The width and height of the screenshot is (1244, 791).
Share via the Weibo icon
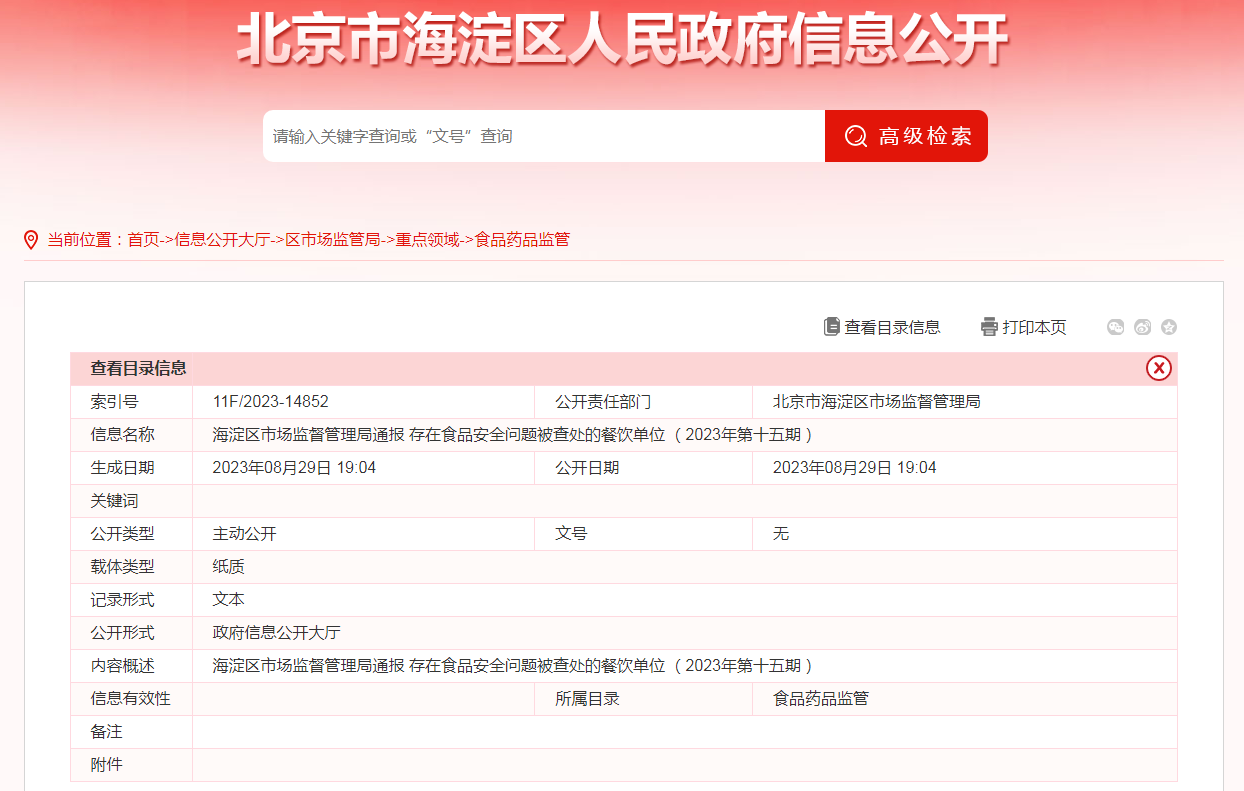(1143, 327)
